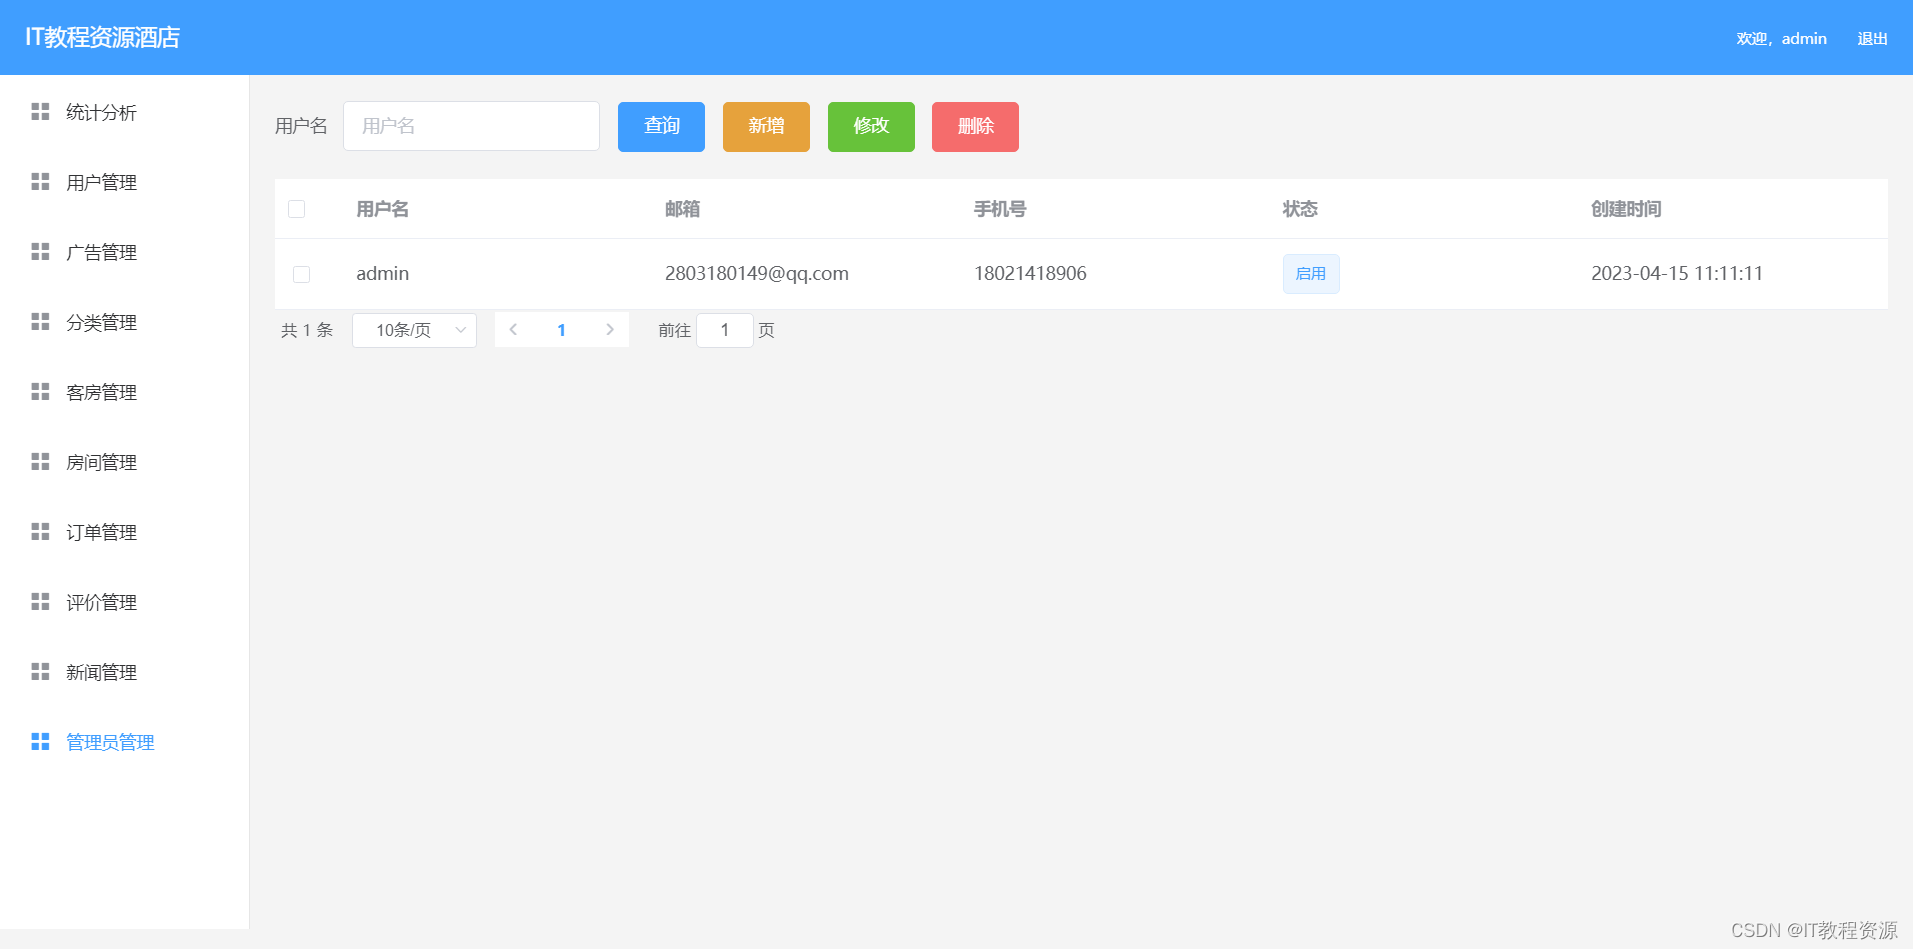Screen dimensions: 1913x949
Task: Click the grid icon beside 分类管理
Action: [x=40, y=321]
